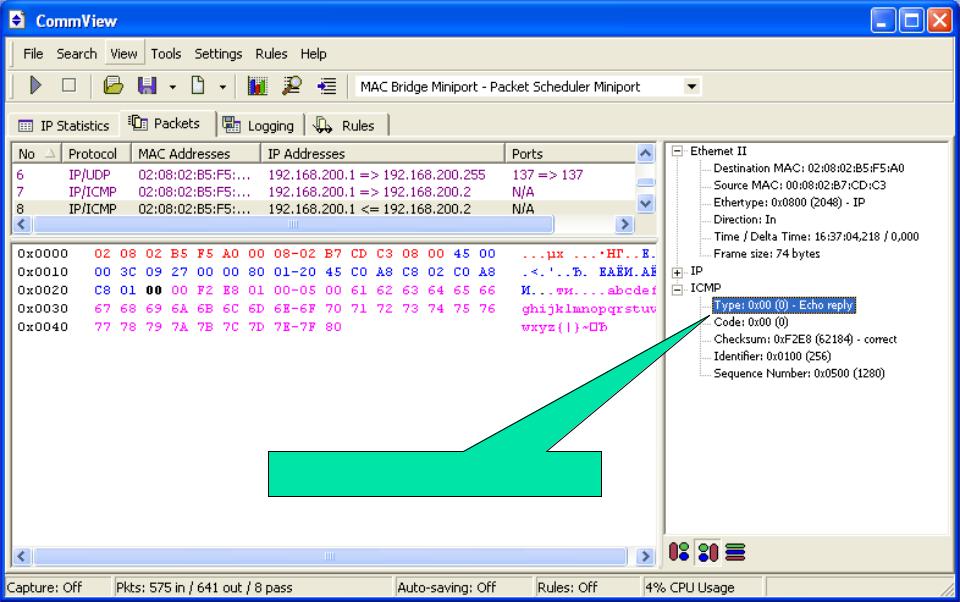Viewport: 960px width, 602px height.
Task: Click the clear/new document icon
Action: 198,85
